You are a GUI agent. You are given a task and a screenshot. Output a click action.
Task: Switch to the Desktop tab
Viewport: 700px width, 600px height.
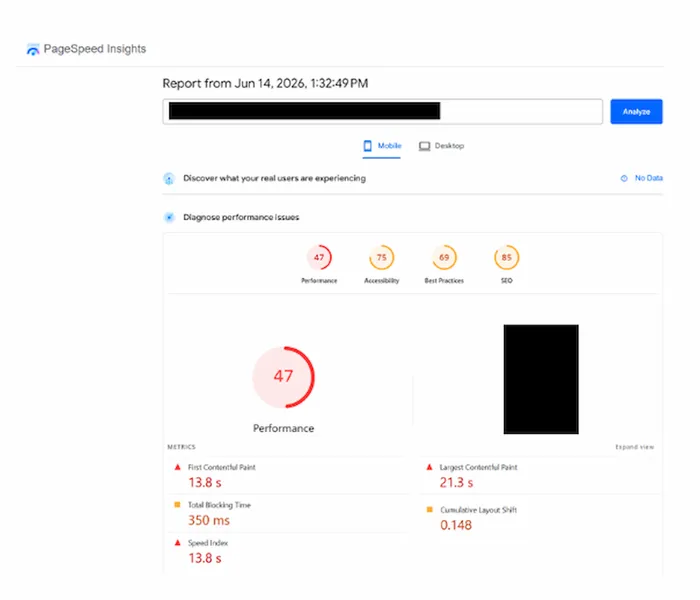click(441, 146)
